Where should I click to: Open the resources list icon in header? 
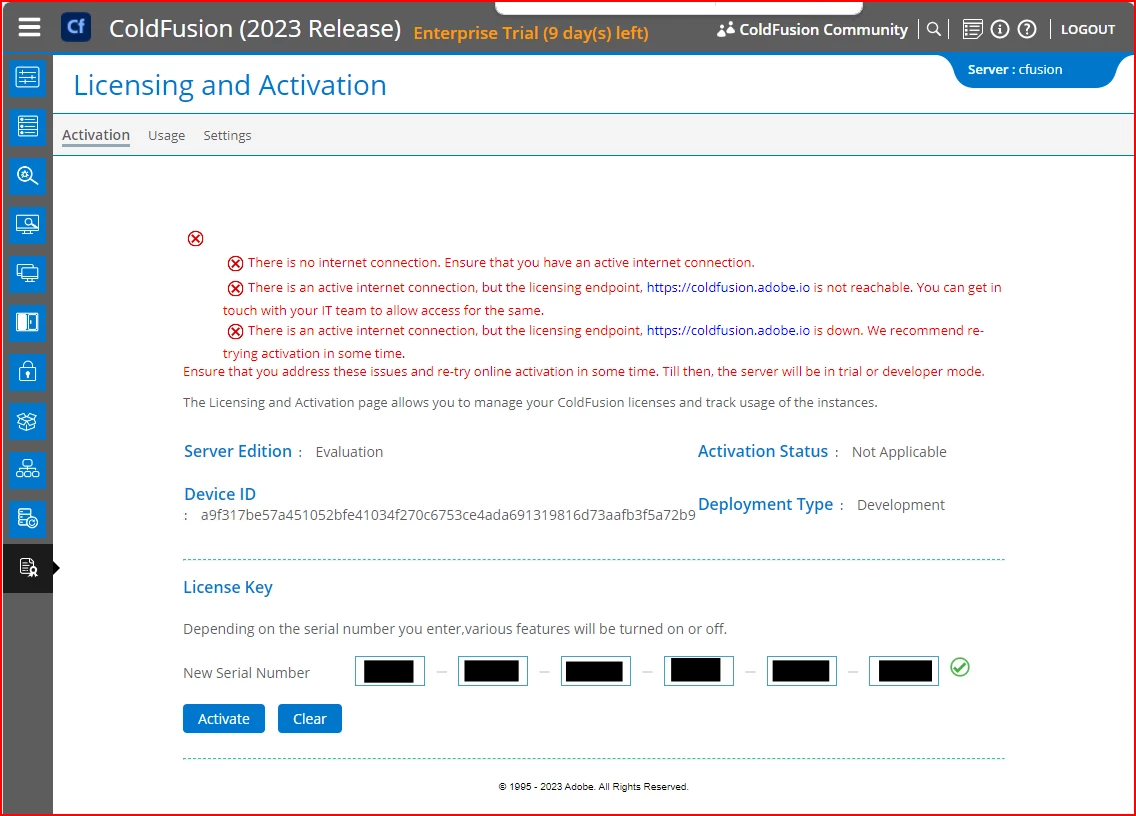coord(972,29)
